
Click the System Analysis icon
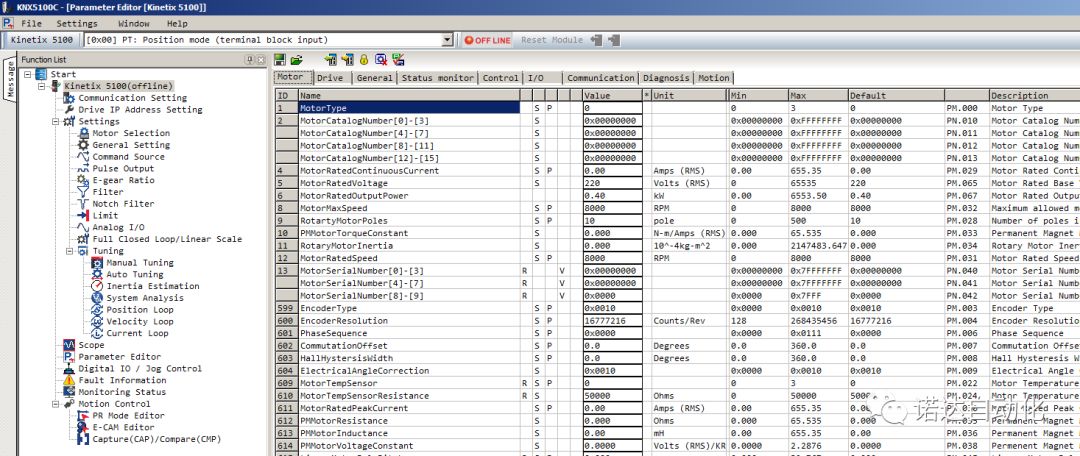[x=96, y=298]
